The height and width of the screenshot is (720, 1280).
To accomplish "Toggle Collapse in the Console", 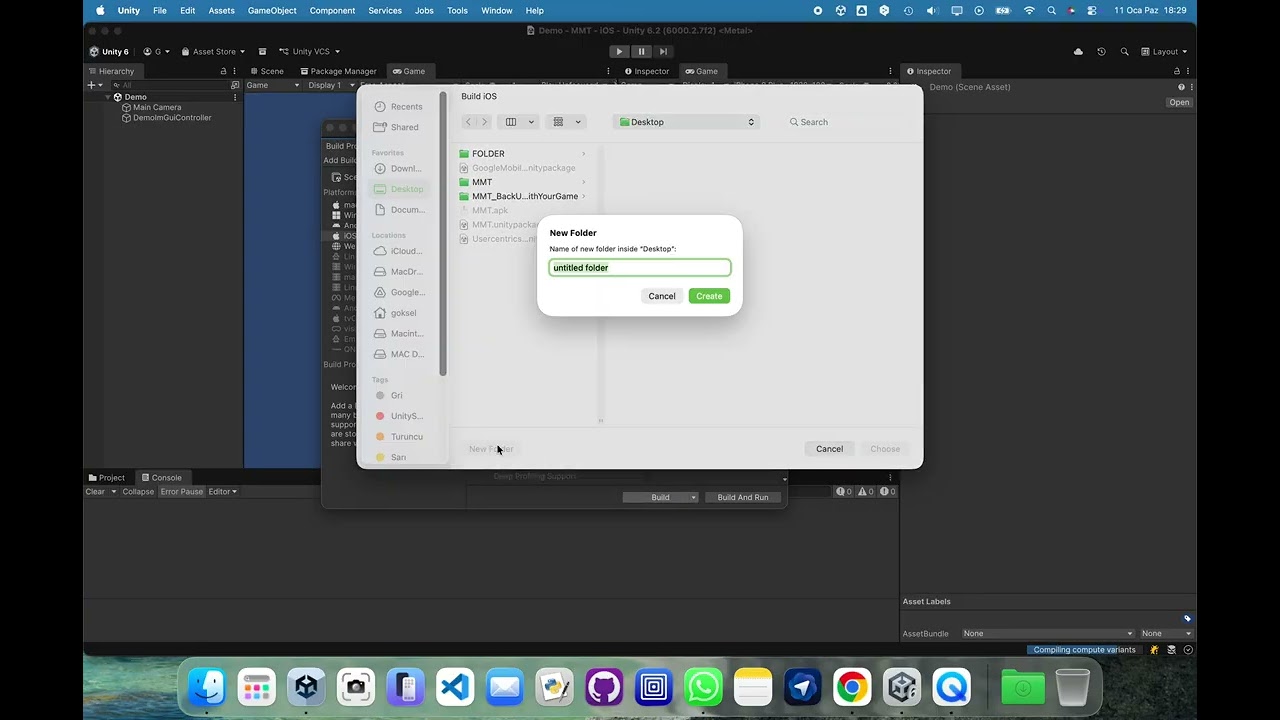I will (x=138, y=491).
